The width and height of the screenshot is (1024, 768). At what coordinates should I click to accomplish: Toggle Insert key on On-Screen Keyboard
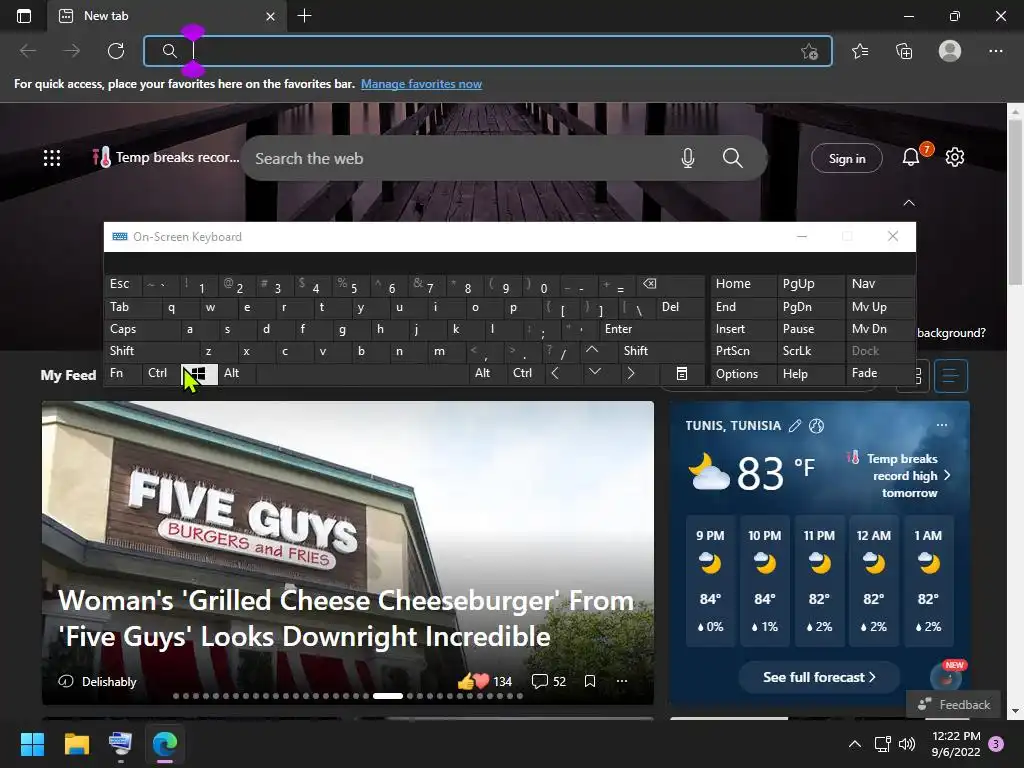click(x=744, y=329)
